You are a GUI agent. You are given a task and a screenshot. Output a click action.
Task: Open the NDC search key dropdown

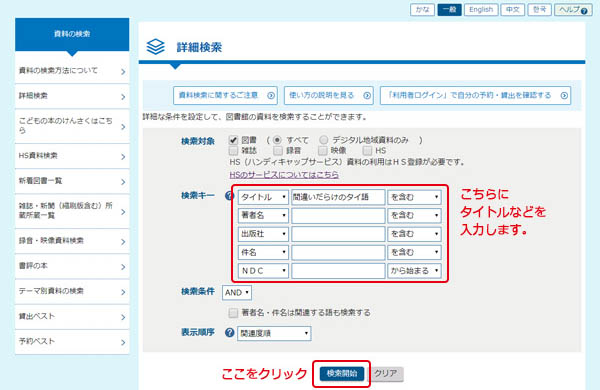pyautogui.click(x=263, y=271)
